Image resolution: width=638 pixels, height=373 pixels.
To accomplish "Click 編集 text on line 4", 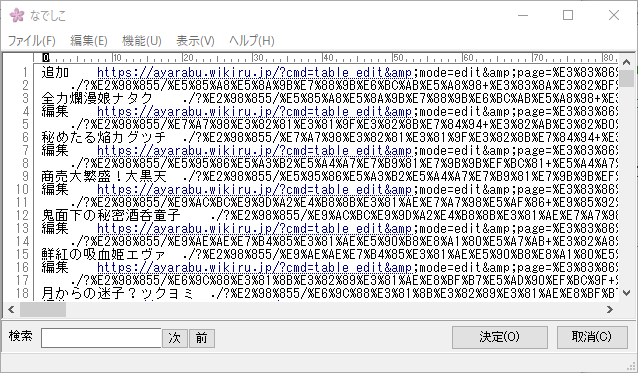I will (55, 111).
